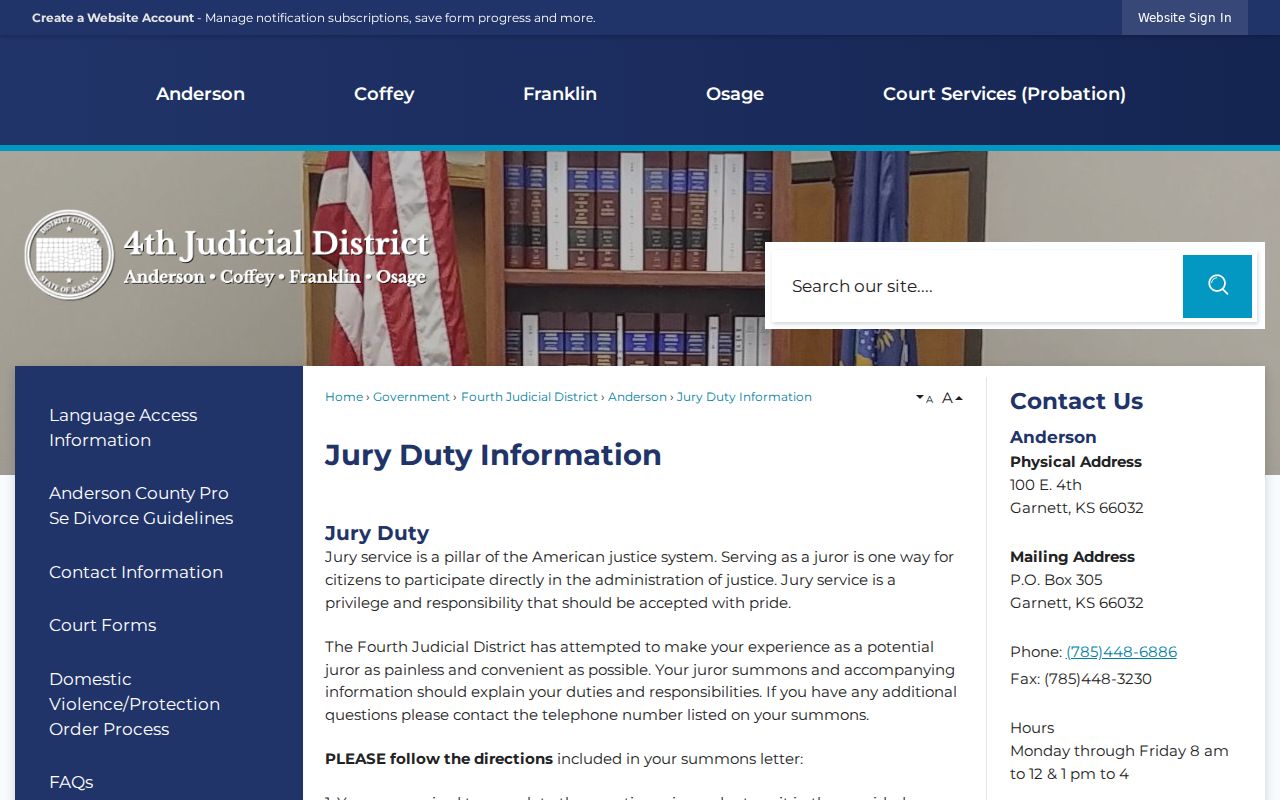Call phone number (785)448-6886
This screenshot has width=1280, height=800.
tap(1121, 652)
